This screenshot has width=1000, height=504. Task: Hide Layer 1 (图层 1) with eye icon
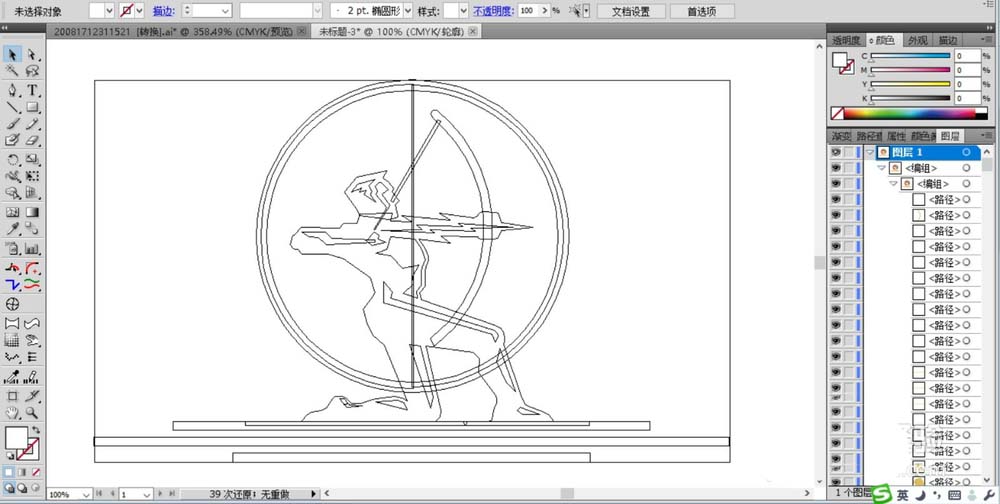(835, 152)
